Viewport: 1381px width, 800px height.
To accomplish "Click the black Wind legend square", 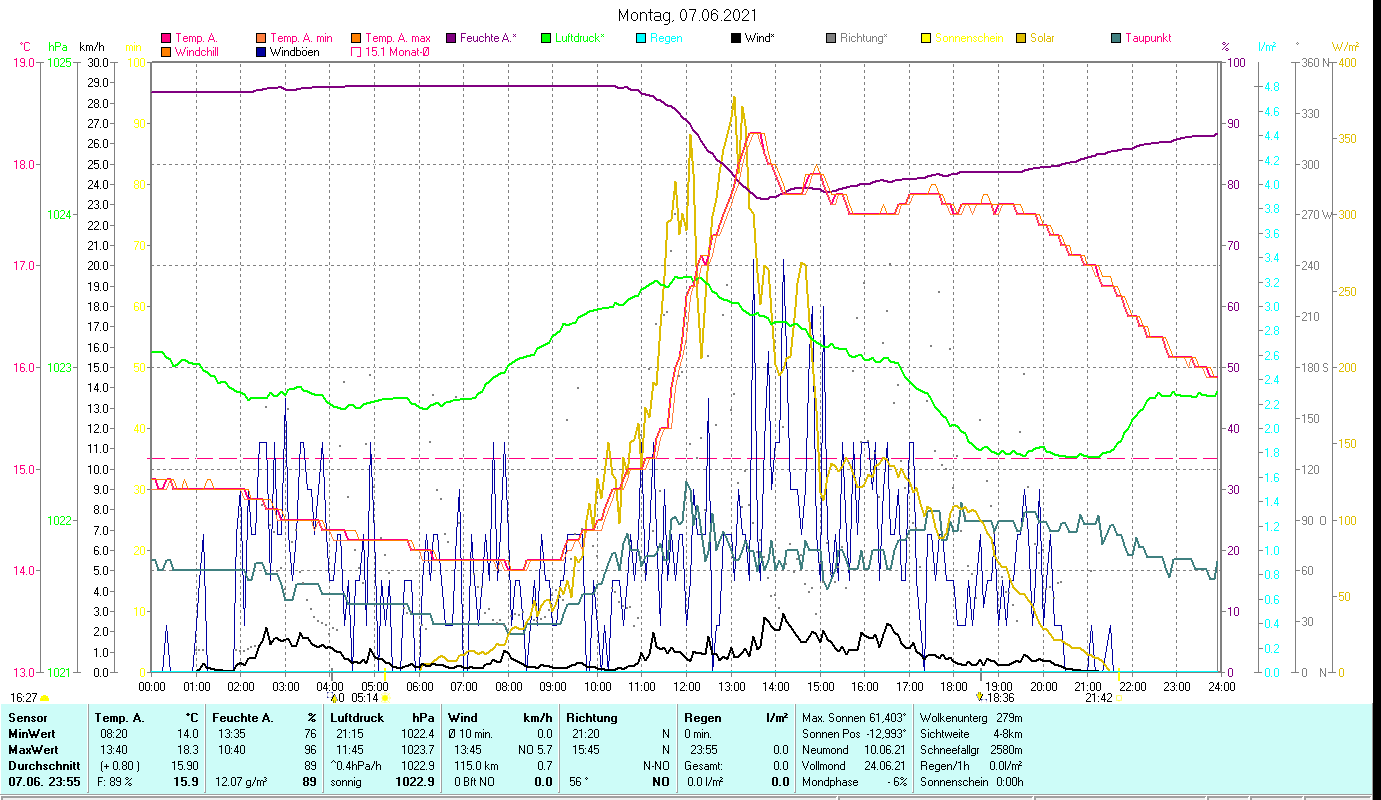I will (x=736, y=38).
